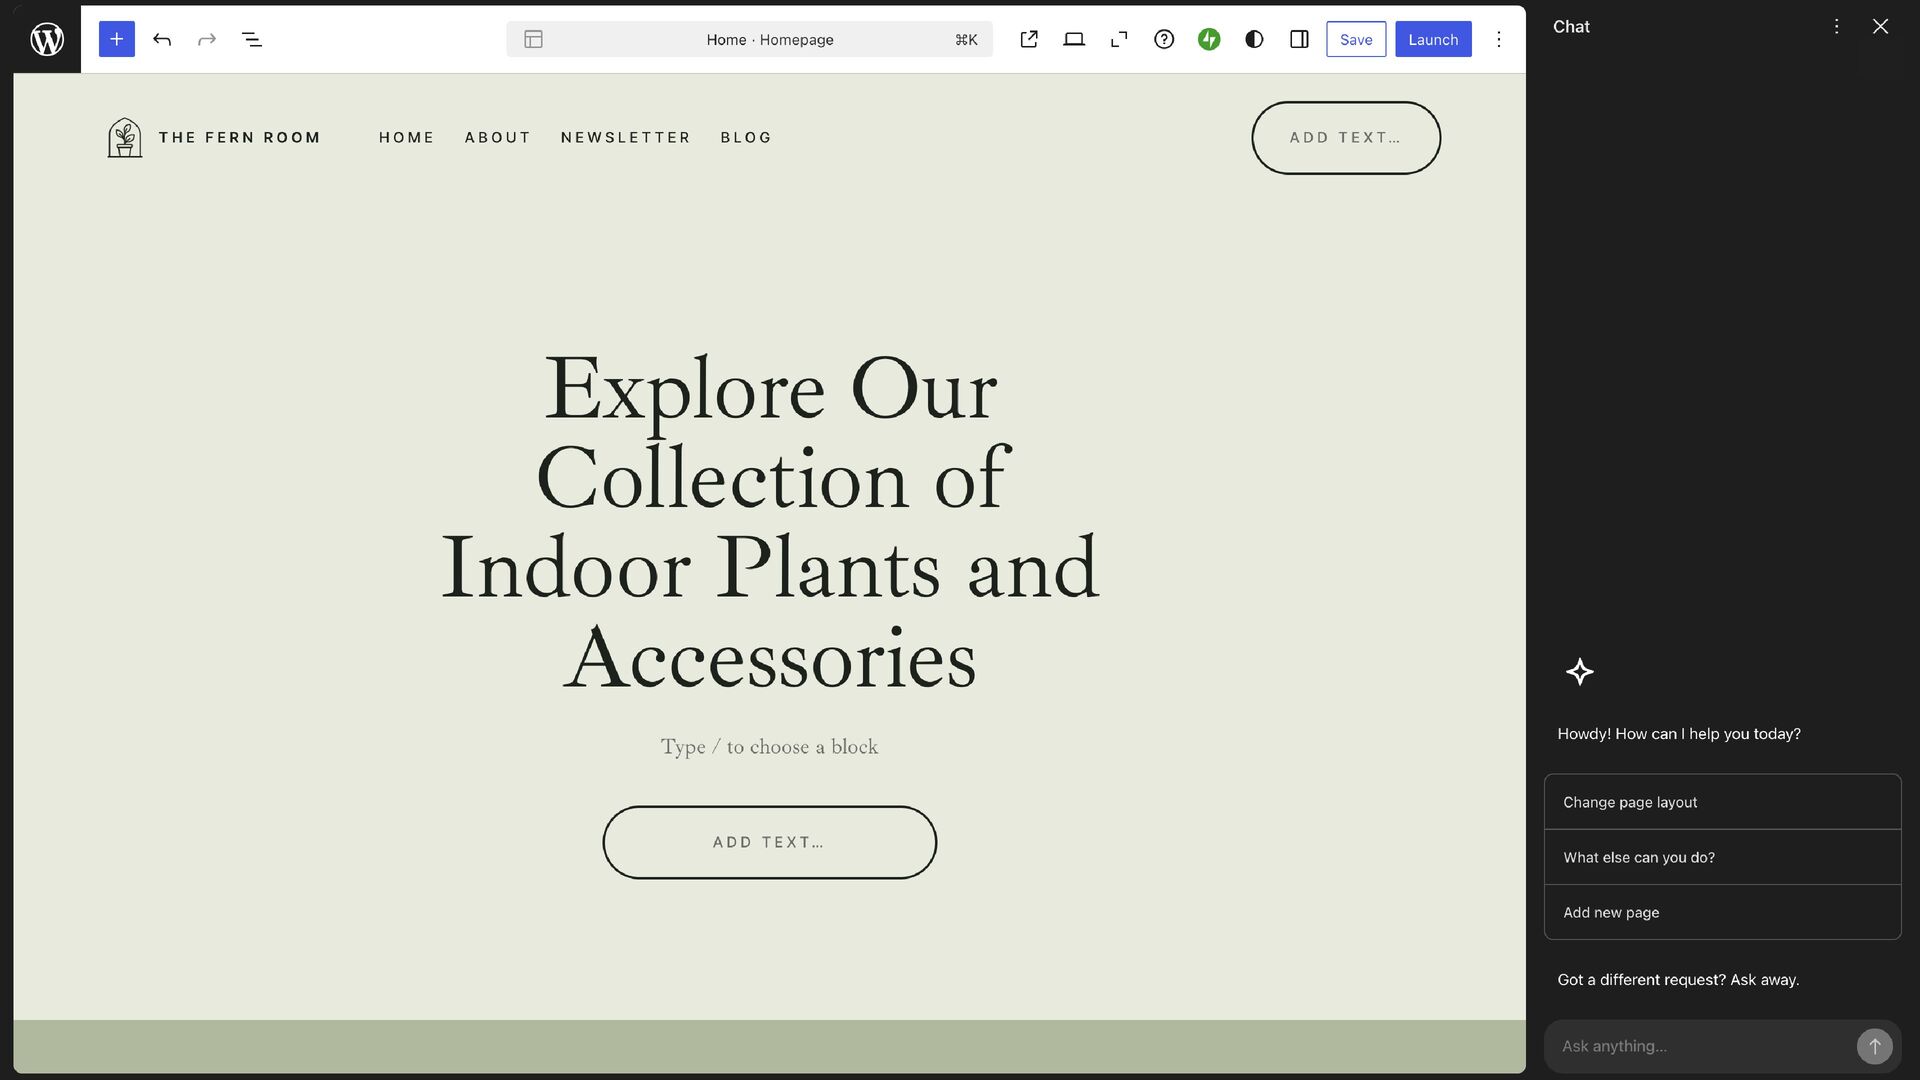Select the 'Change page layout' suggestion

[x=1722, y=802]
